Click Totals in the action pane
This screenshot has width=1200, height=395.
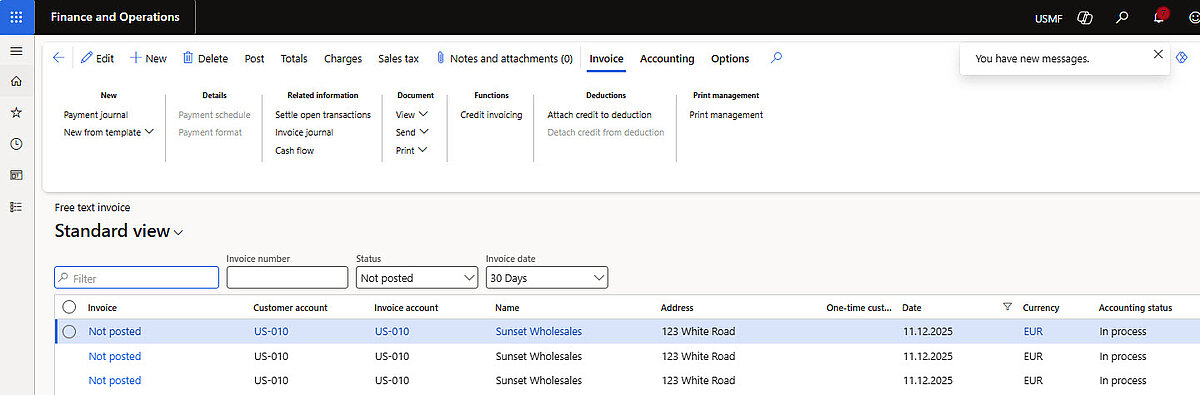294,59
